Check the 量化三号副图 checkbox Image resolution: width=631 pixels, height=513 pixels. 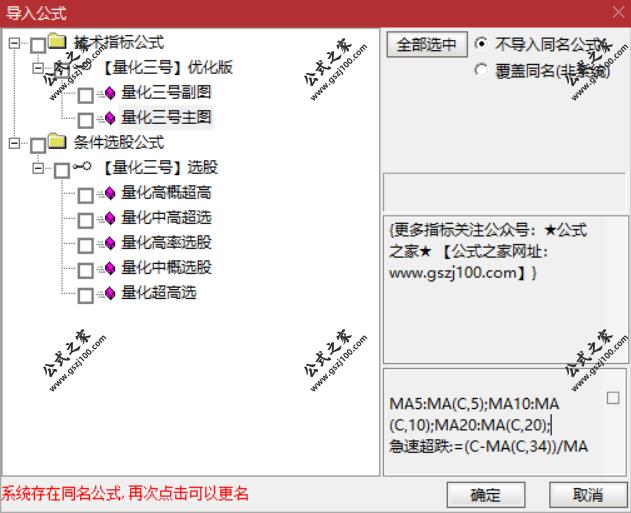coord(86,95)
